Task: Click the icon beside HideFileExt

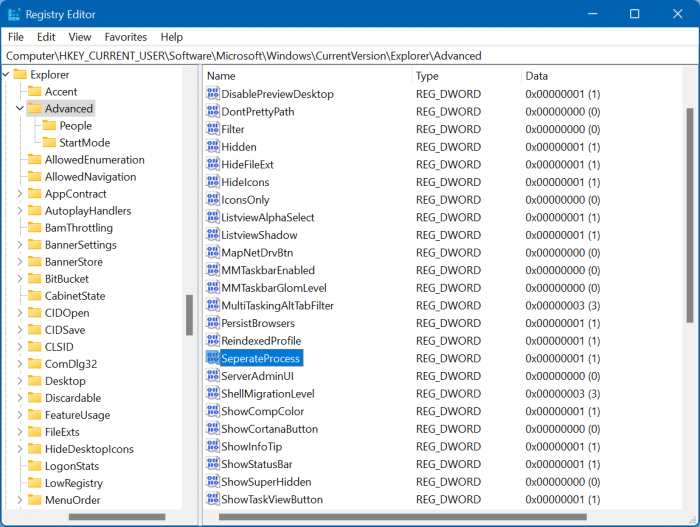Action: tap(212, 164)
